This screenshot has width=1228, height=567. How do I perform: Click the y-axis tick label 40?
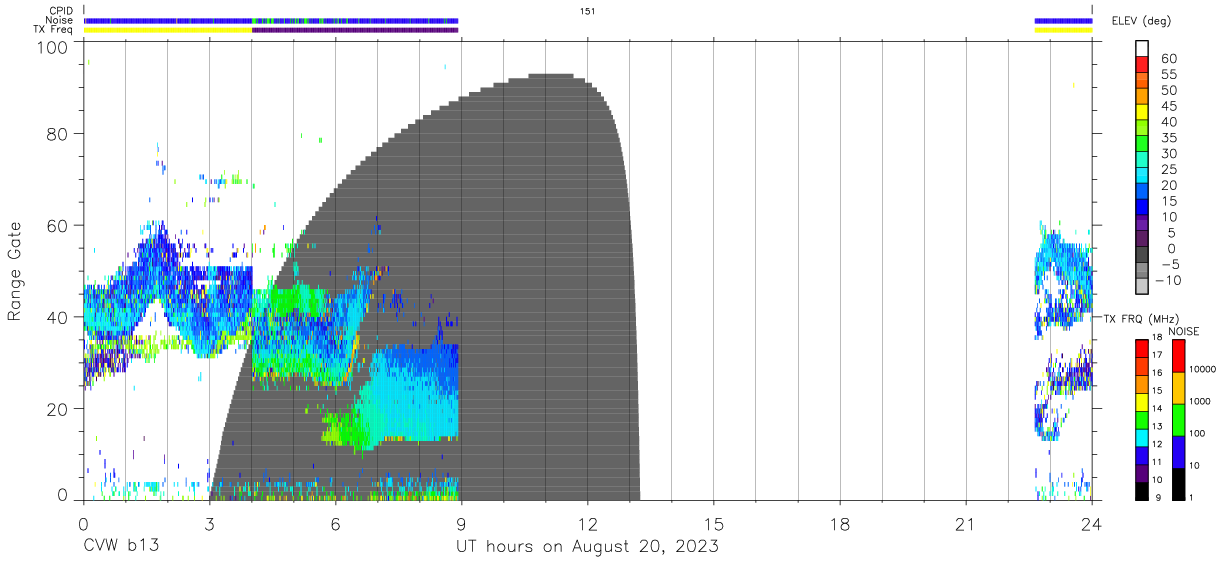coord(57,317)
